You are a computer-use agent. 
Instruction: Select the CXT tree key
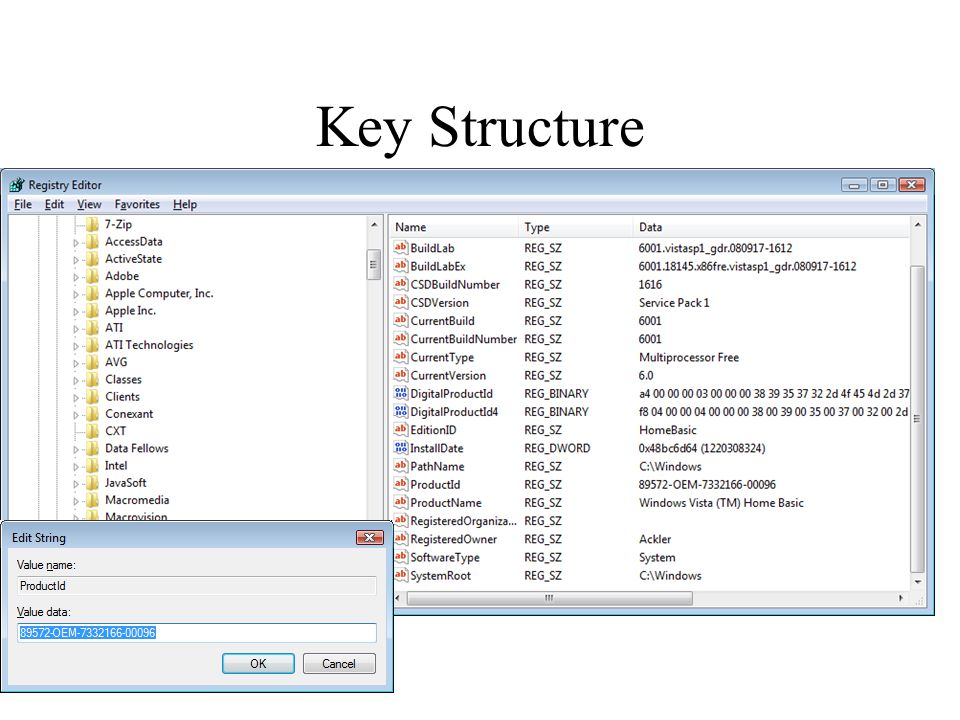click(115, 431)
